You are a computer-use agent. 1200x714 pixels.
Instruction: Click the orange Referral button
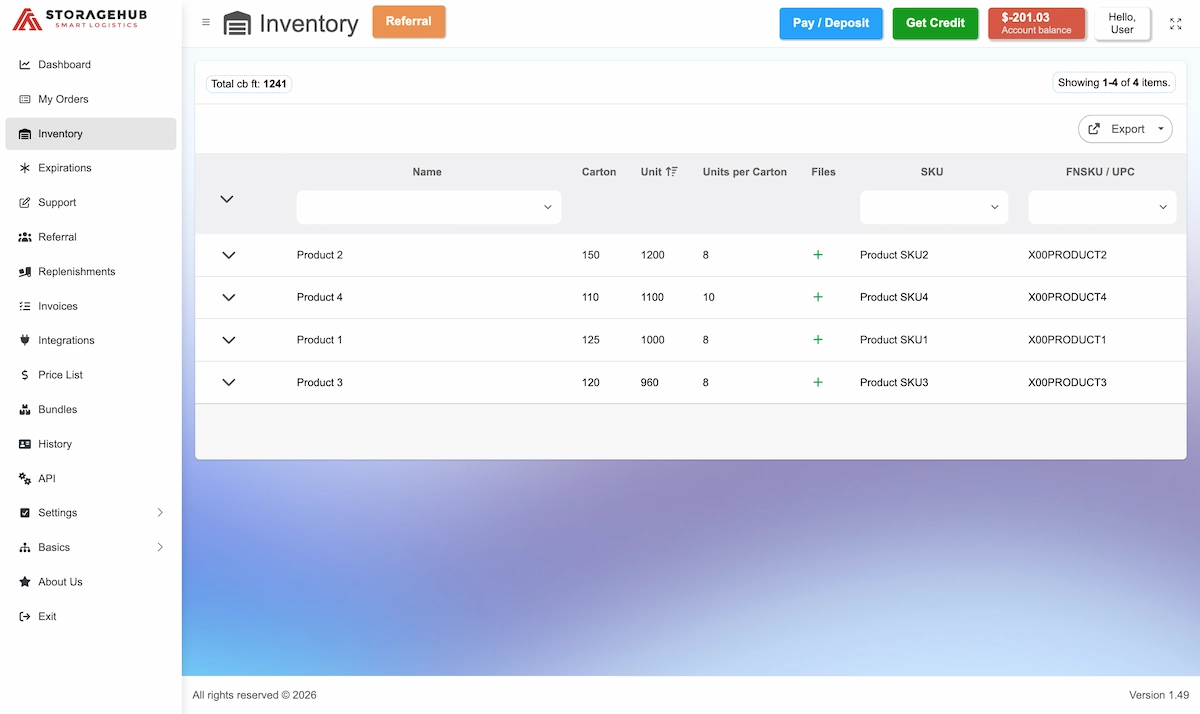coord(409,21)
